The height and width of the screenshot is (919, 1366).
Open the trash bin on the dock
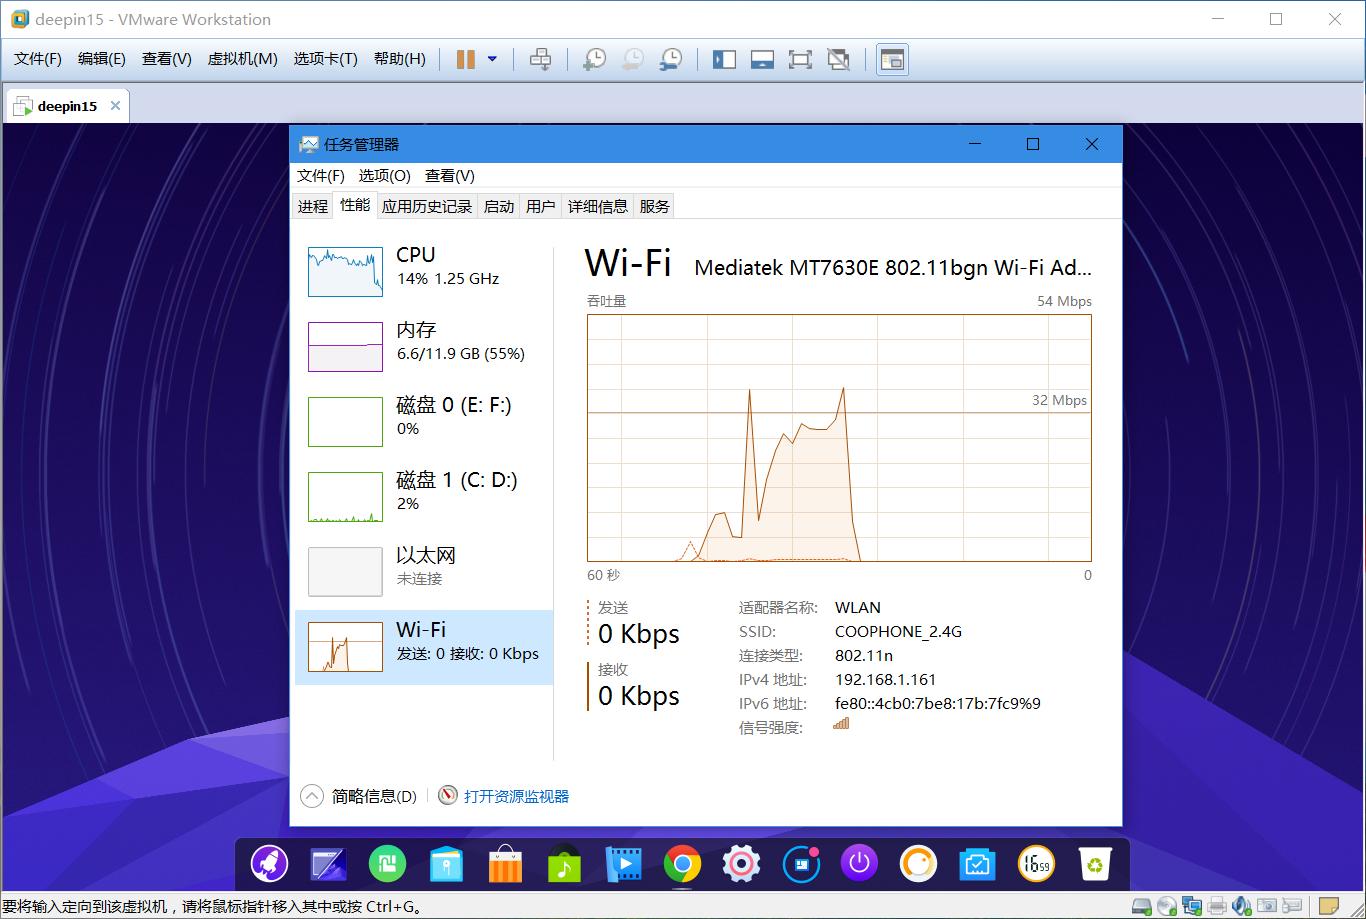(x=1095, y=862)
